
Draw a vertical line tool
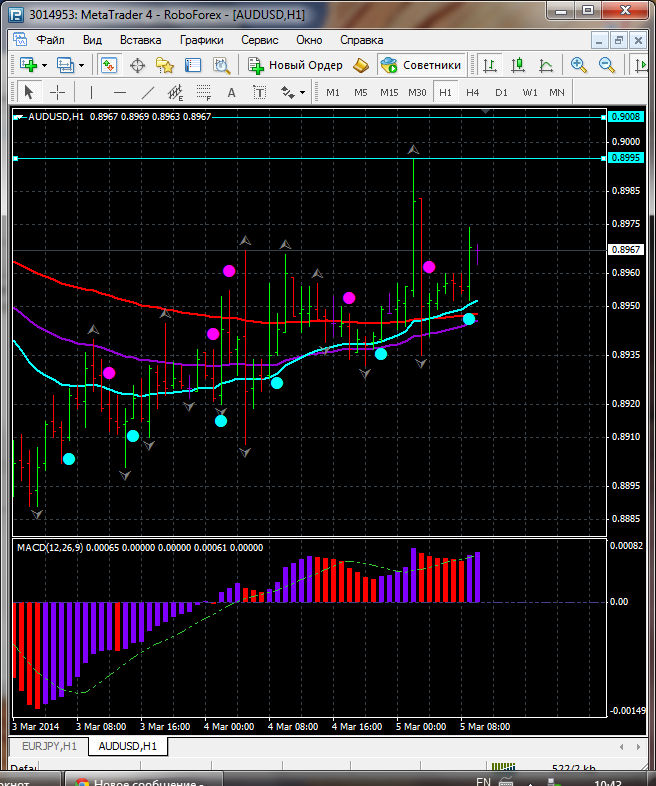click(91, 92)
